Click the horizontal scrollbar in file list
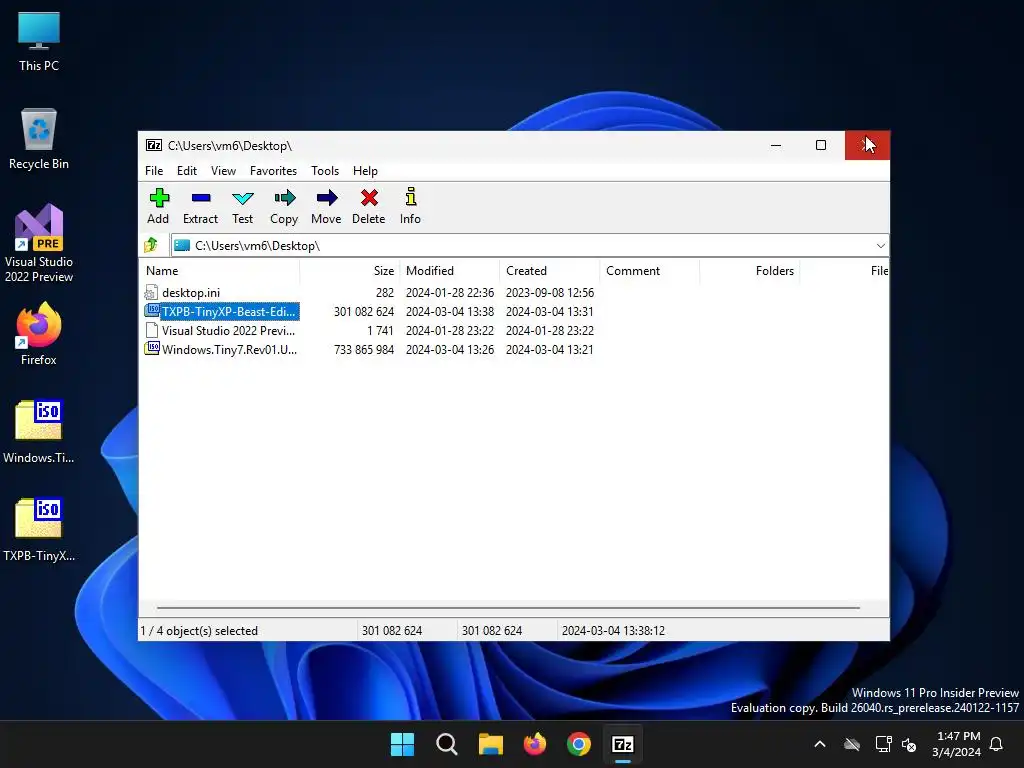 click(508, 607)
